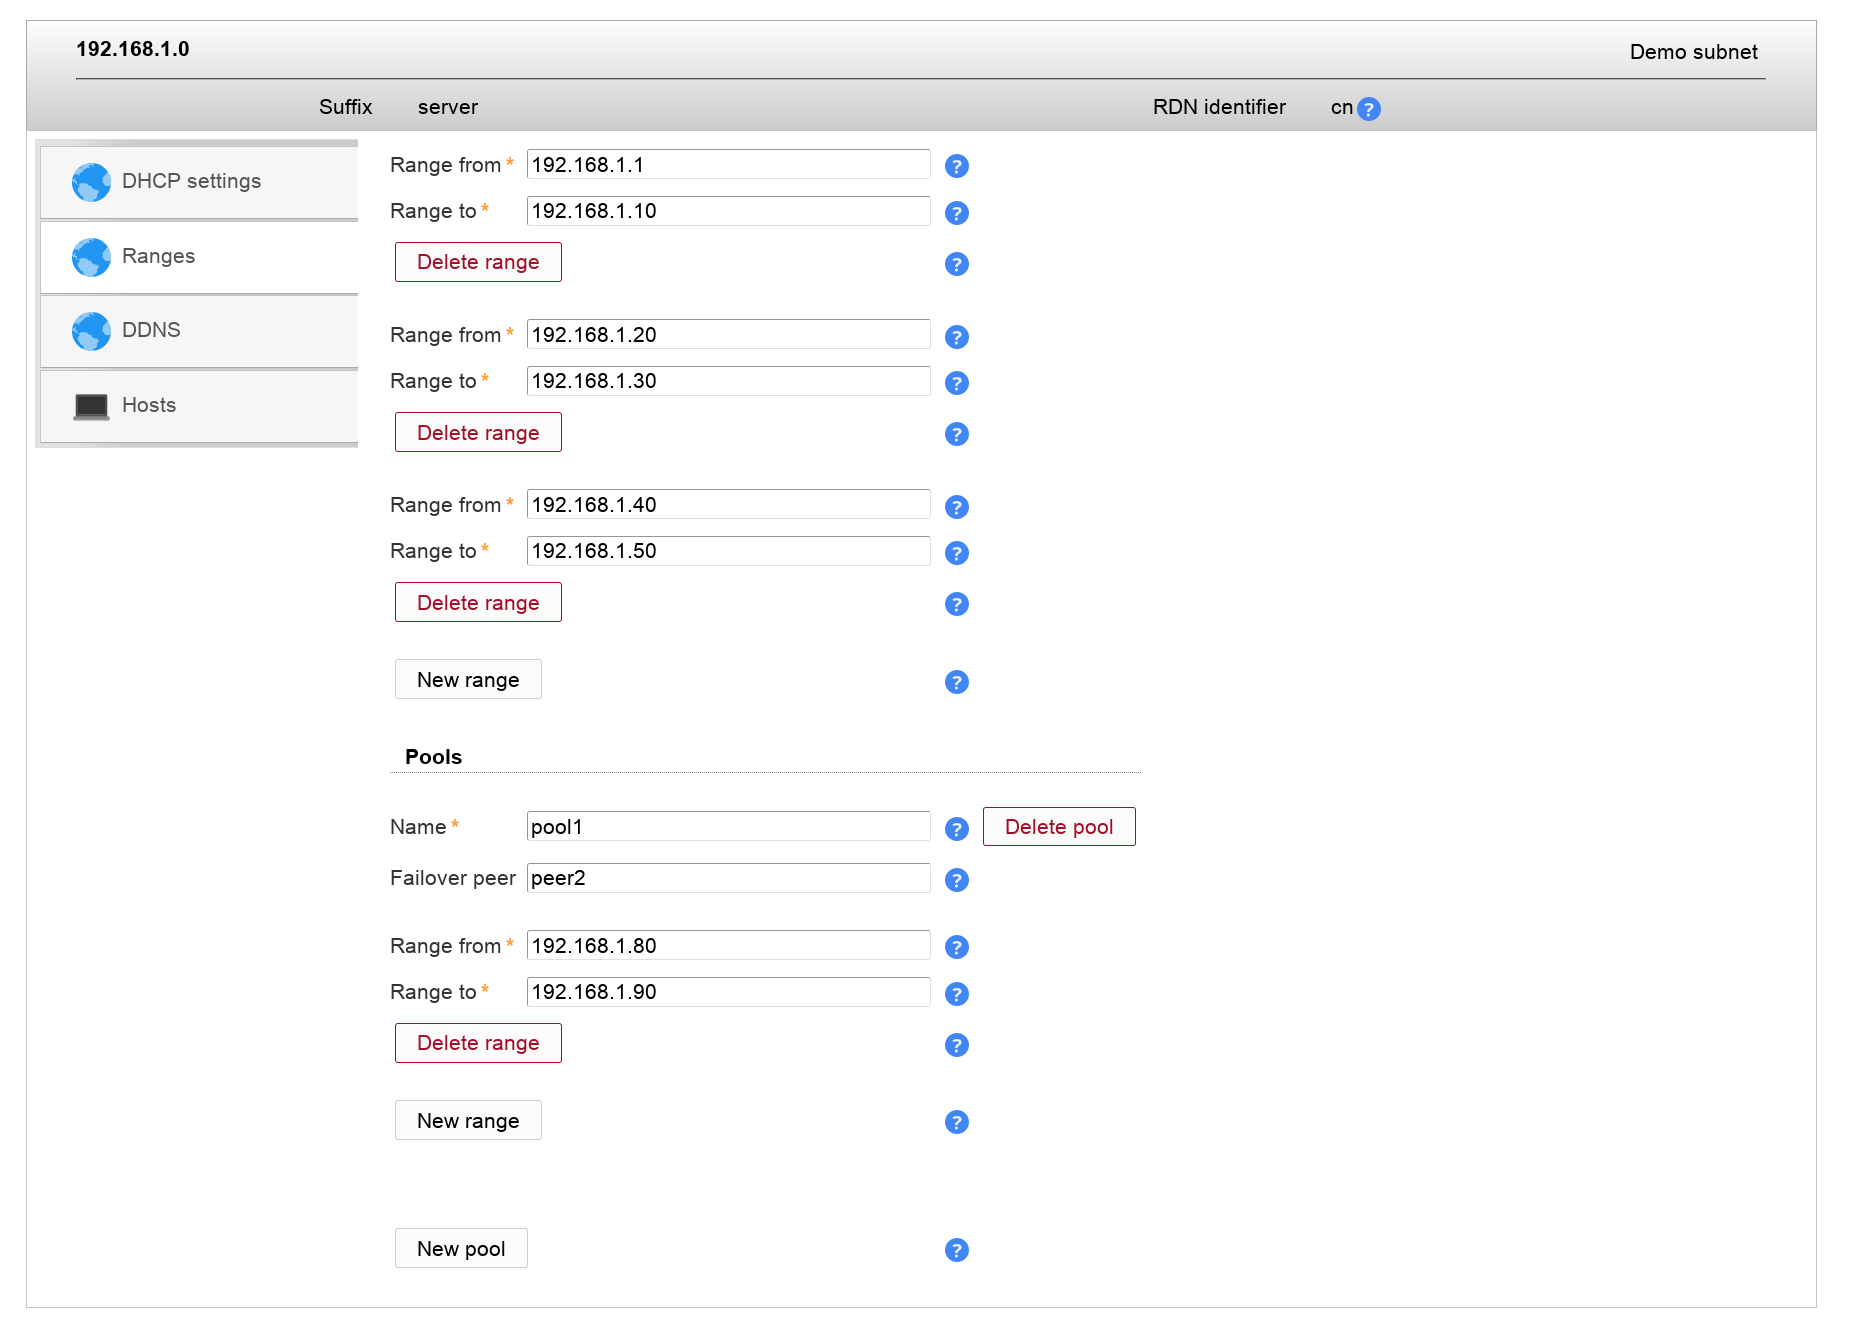Click help icon next to New pool button
Viewport: 1851px width, 1329px height.
pos(956,1250)
